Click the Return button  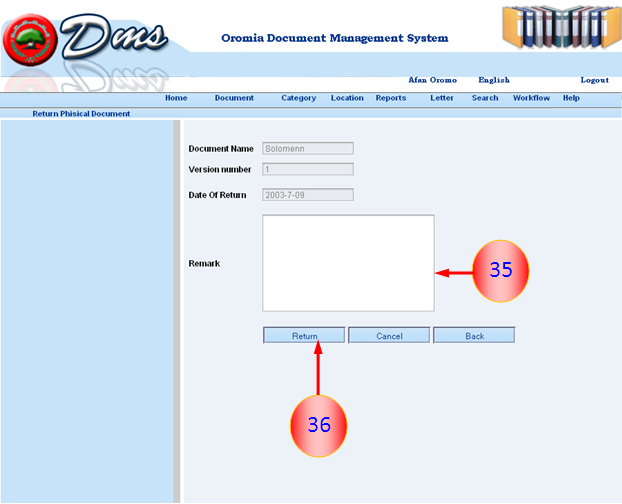point(304,335)
